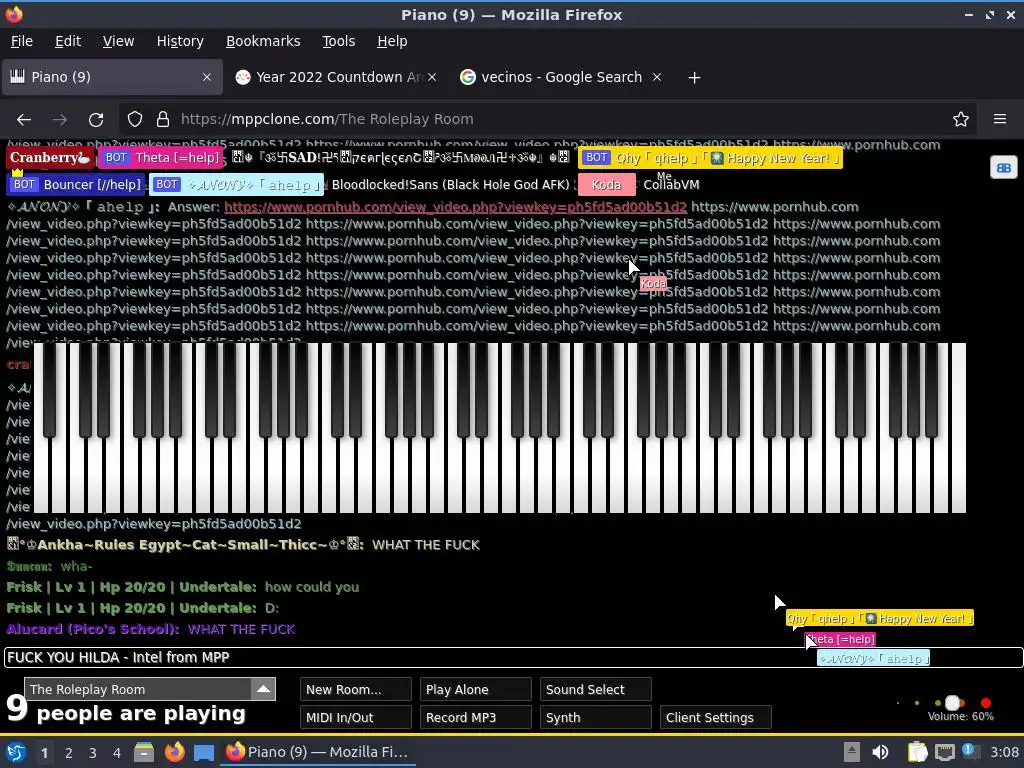The image size is (1024, 768).
Task: Open the clipboard tray icon
Action: [918, 752]
